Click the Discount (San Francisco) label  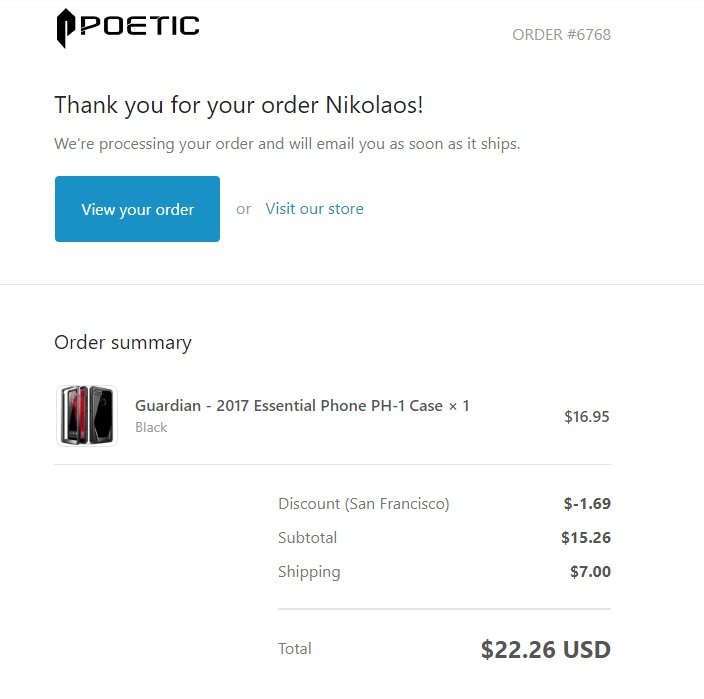(364, 504)
